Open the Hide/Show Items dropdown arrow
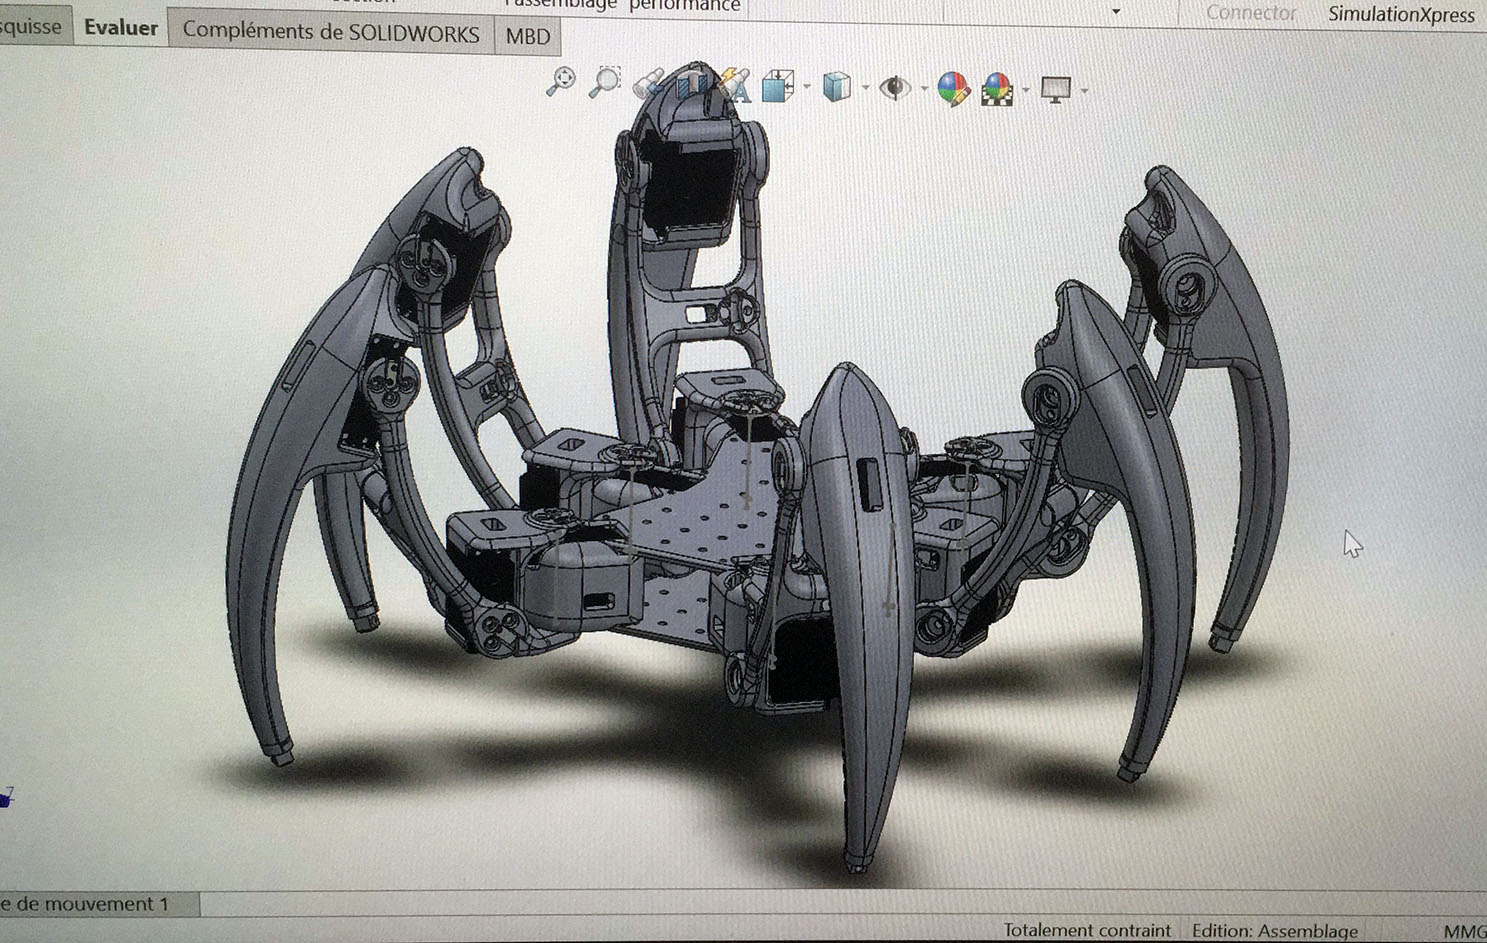The height and width of the screenshot is (943, 1487). click(923, 90)
